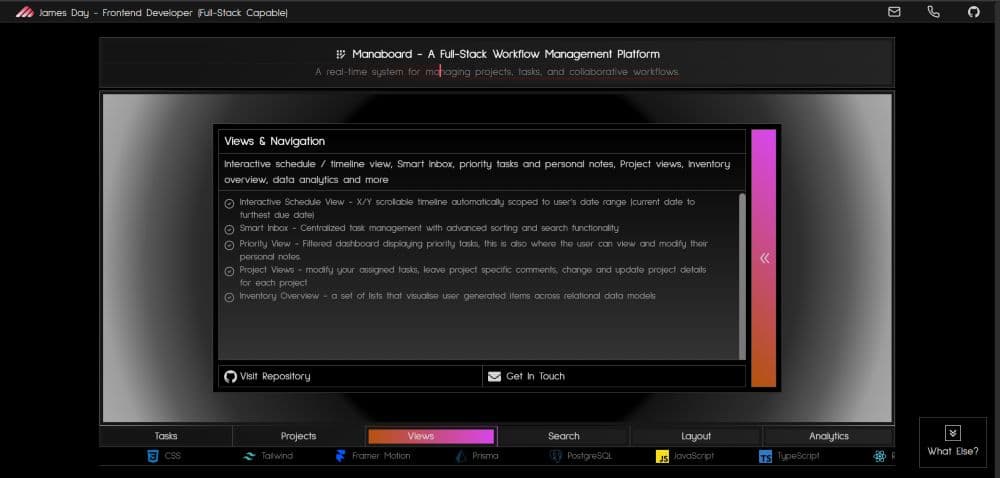Image resolution: width=1000 pixels, height=478 pixels.
Task: Click the TypeScript TS icon
Action: click(765, 456)
